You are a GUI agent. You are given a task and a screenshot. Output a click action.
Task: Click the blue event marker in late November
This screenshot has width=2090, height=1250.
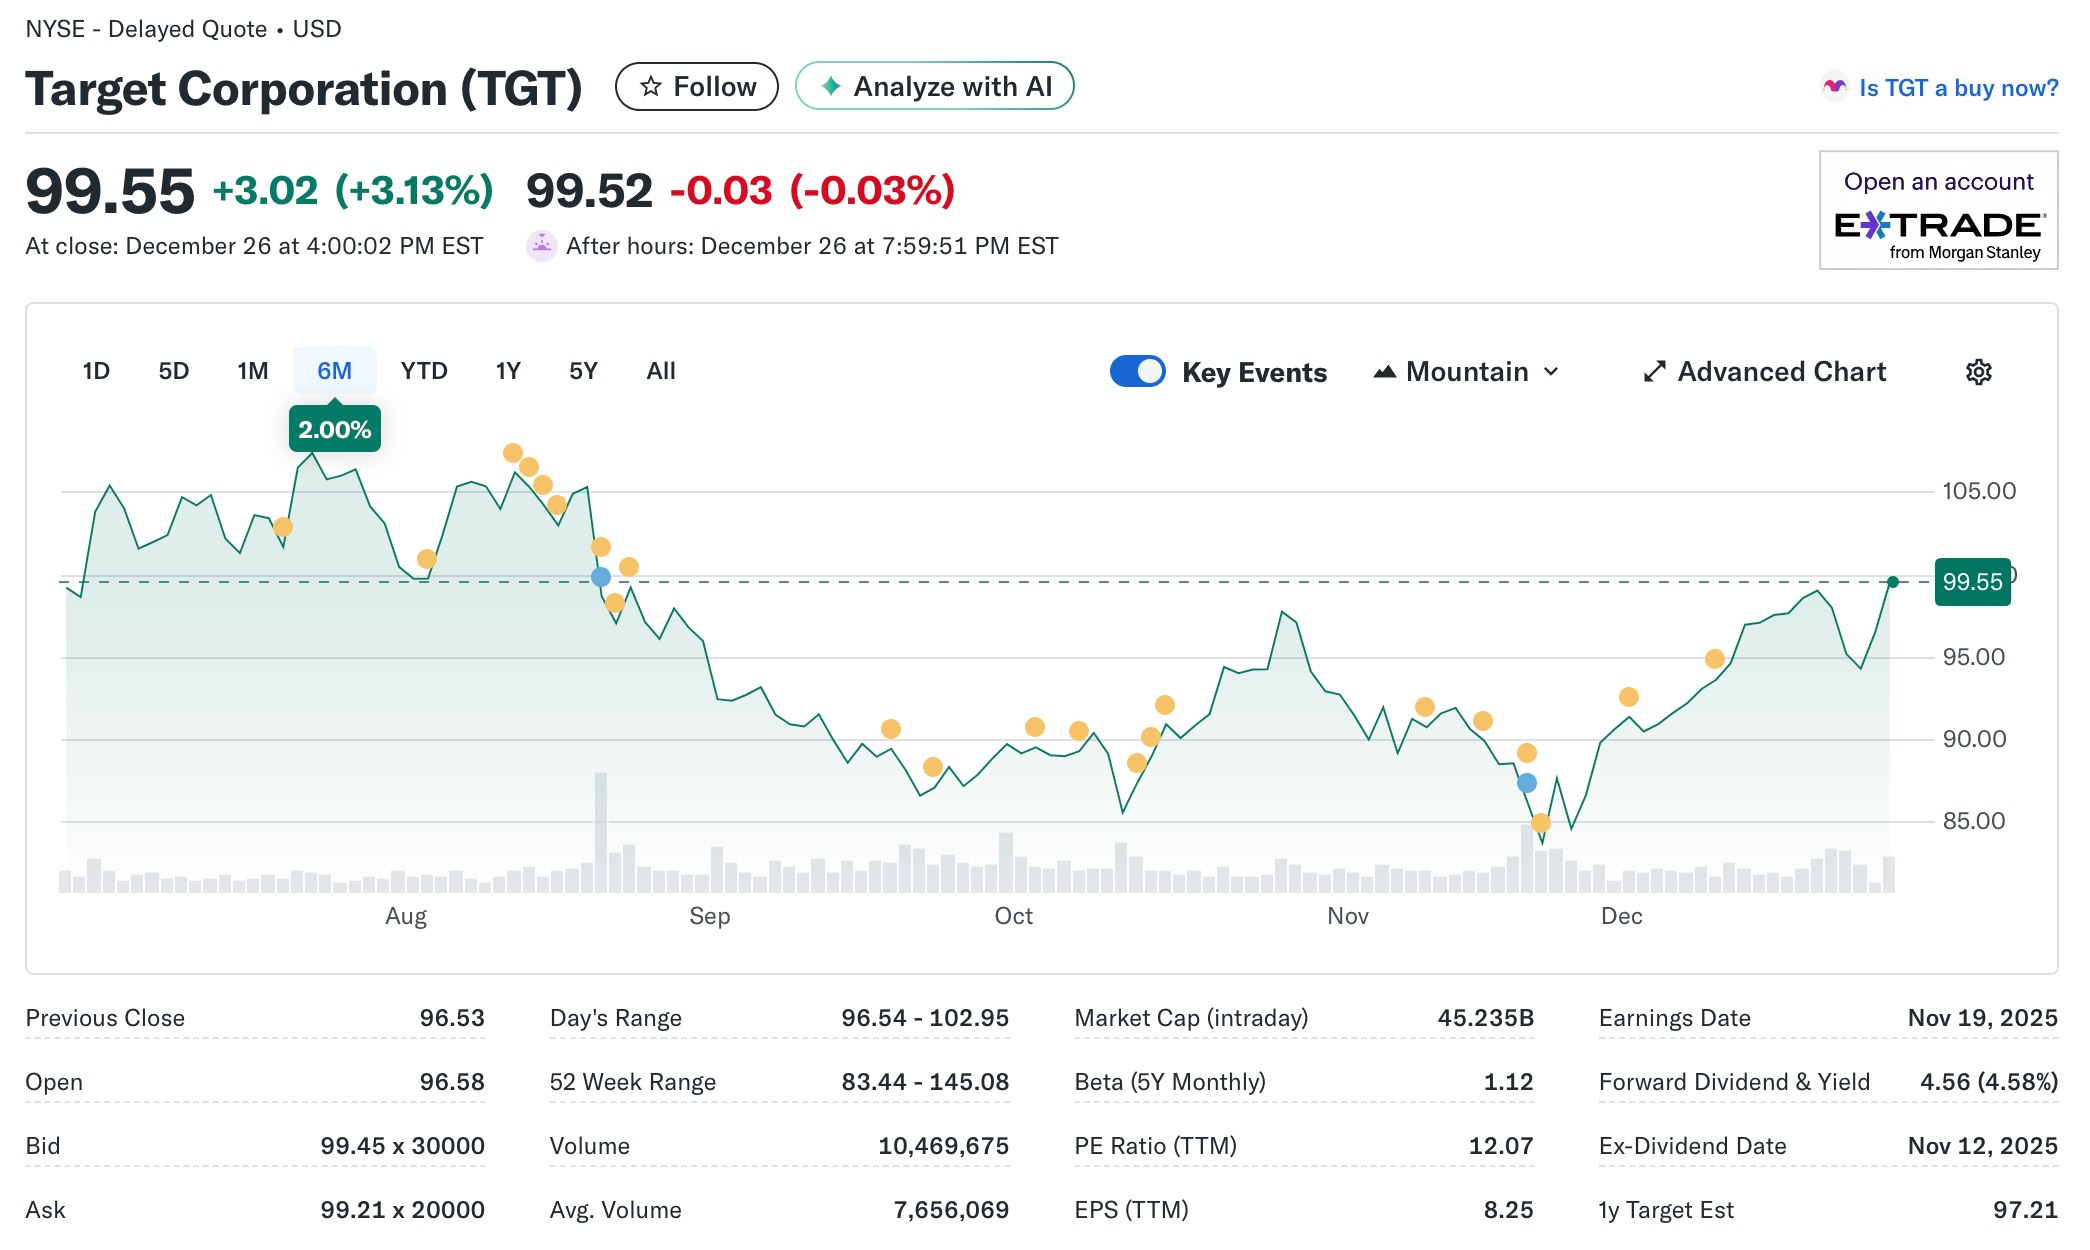(x=1526, y=783)
